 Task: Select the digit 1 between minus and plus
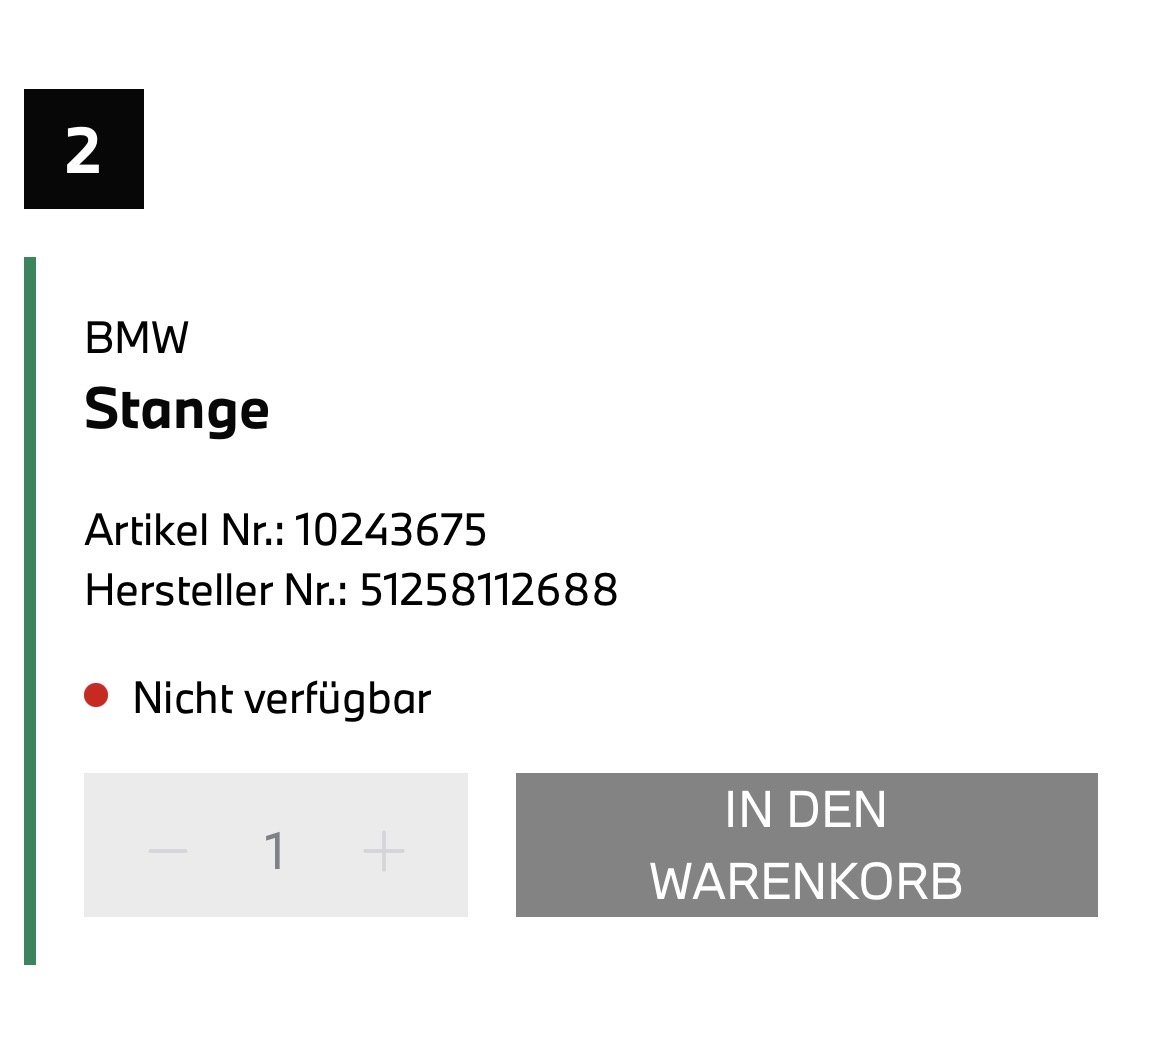[274, 852]
